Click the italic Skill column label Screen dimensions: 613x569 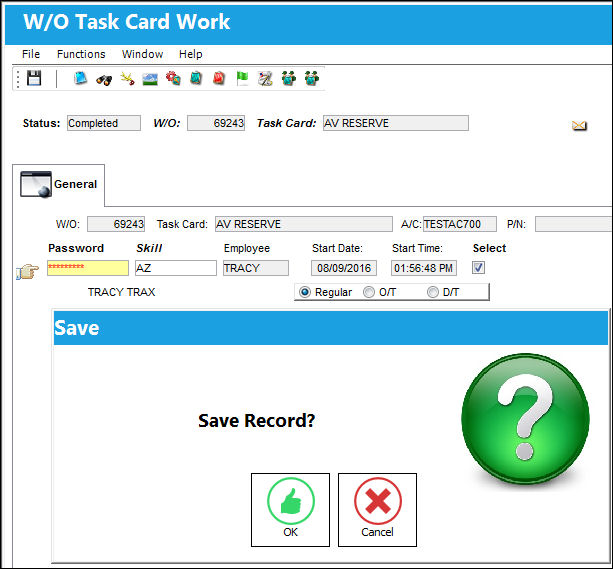149,248
